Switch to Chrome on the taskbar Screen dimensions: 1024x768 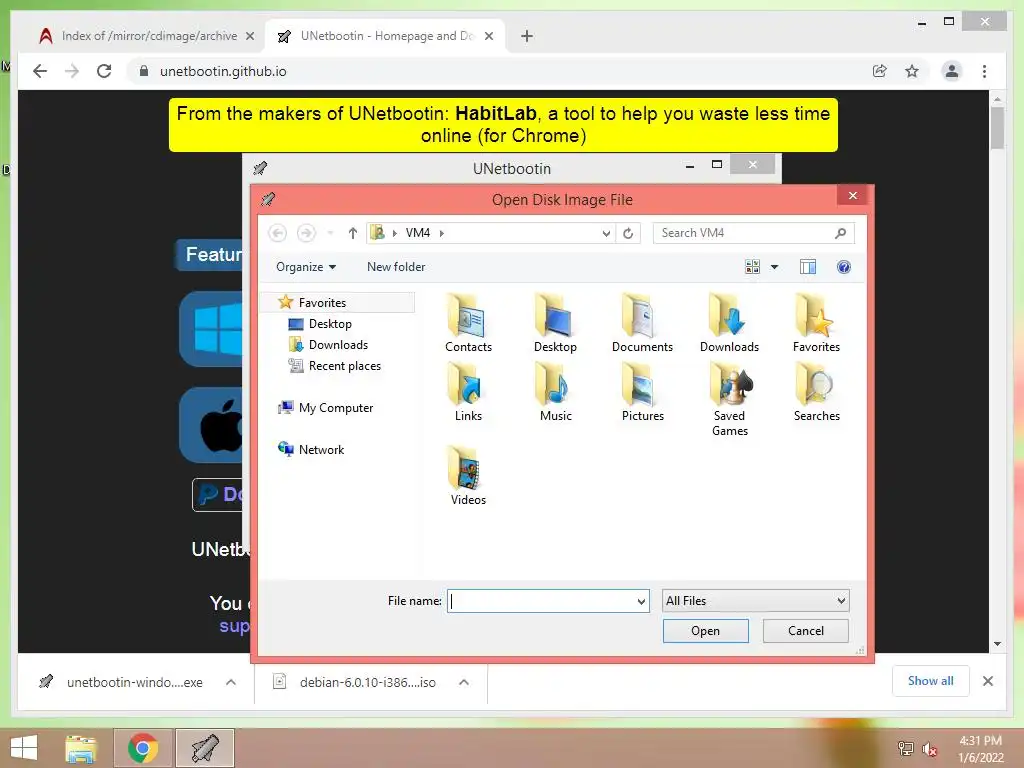(x=143, y=748)
